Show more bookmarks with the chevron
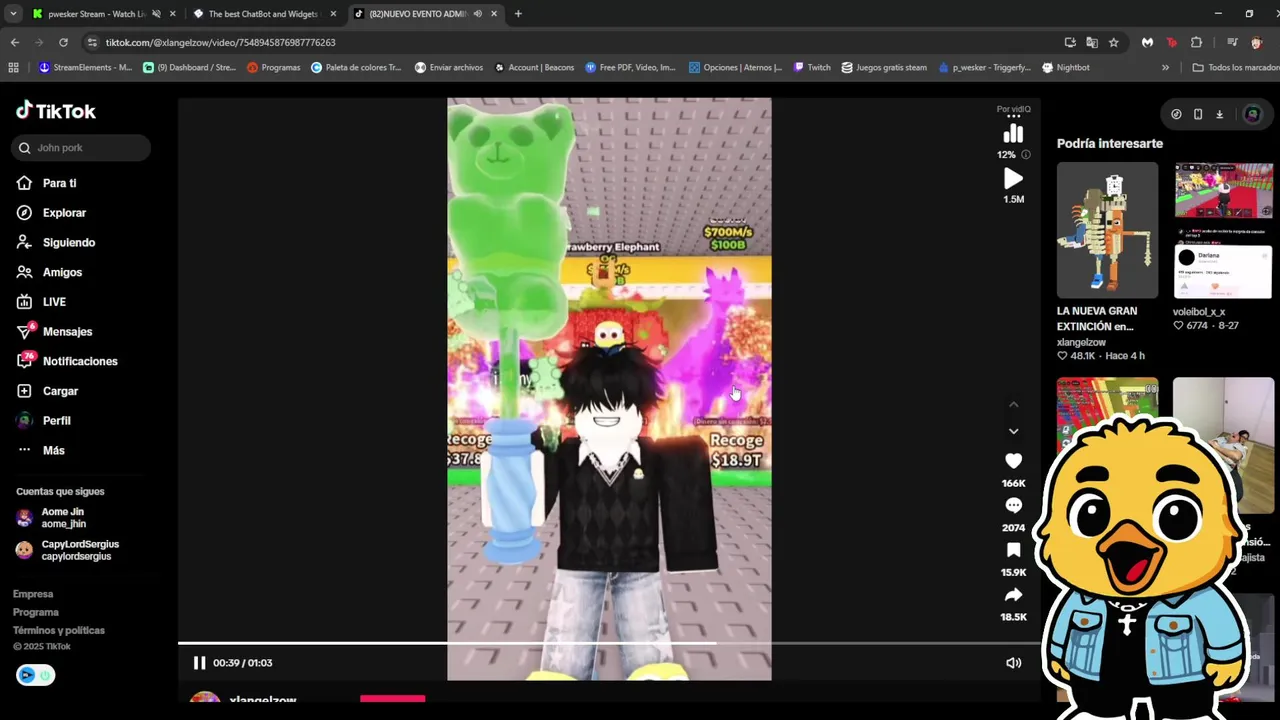This screenshot has width=1280, height=720. (1165, 68)
